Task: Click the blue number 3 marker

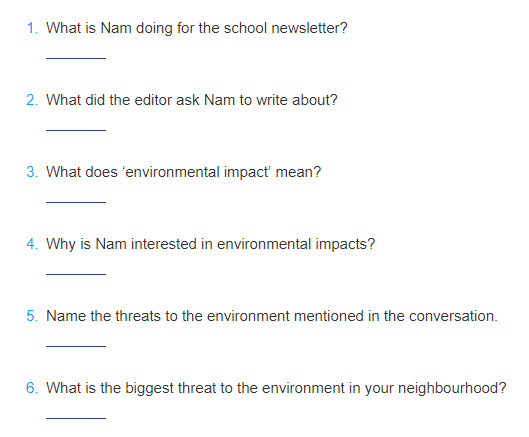Action: click(x=32, y=172)
